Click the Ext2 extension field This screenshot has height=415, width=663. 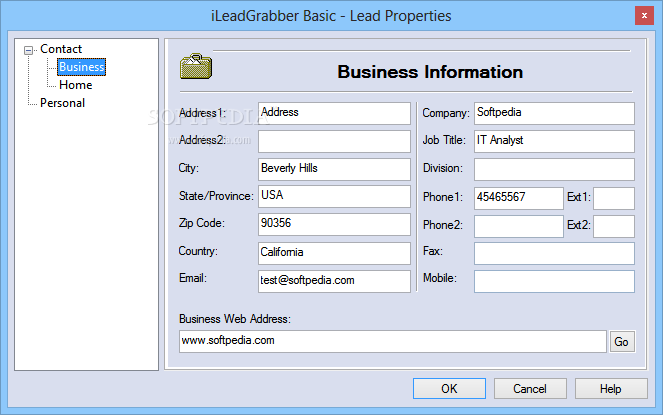614,226
